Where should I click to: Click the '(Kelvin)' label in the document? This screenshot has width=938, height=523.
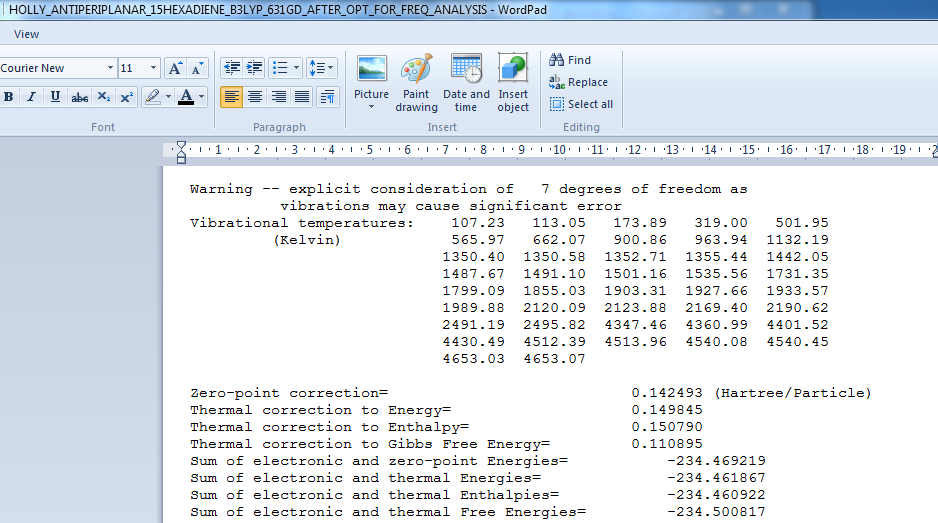click(x=307, y=240)
